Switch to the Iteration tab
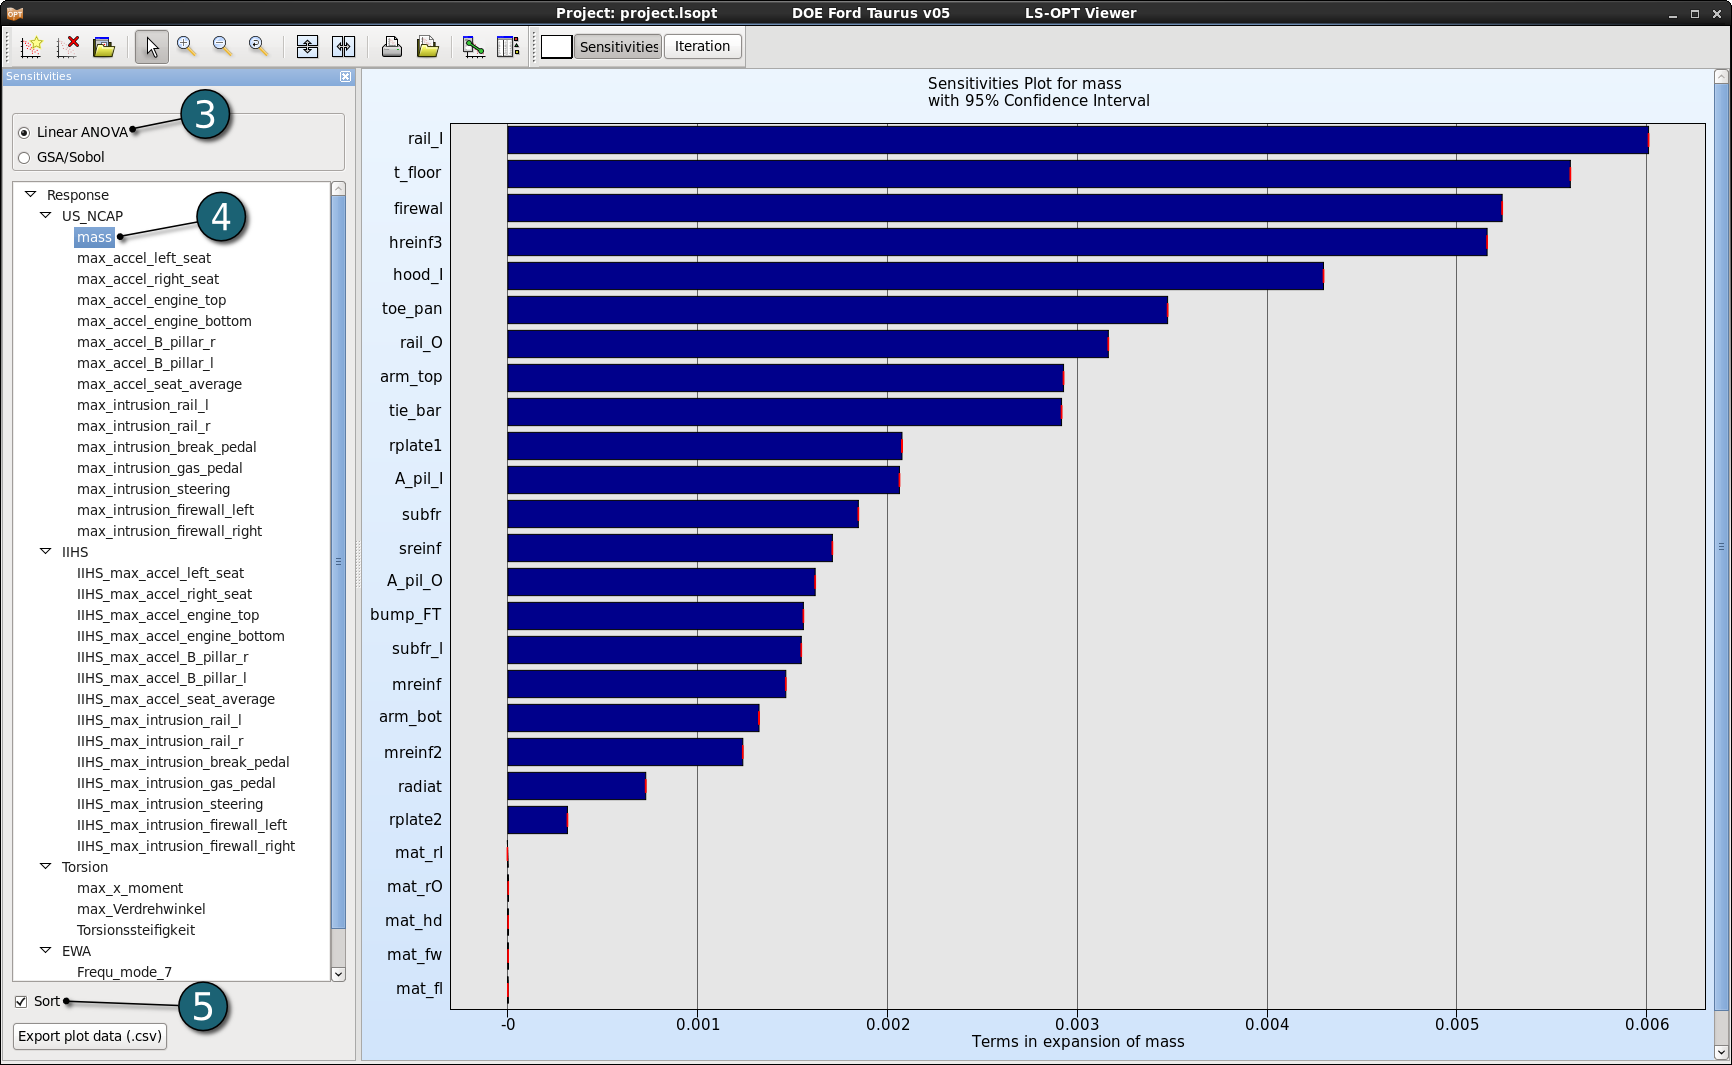The width and height of the screenshot is (1732, 1065). click(702, 46)
